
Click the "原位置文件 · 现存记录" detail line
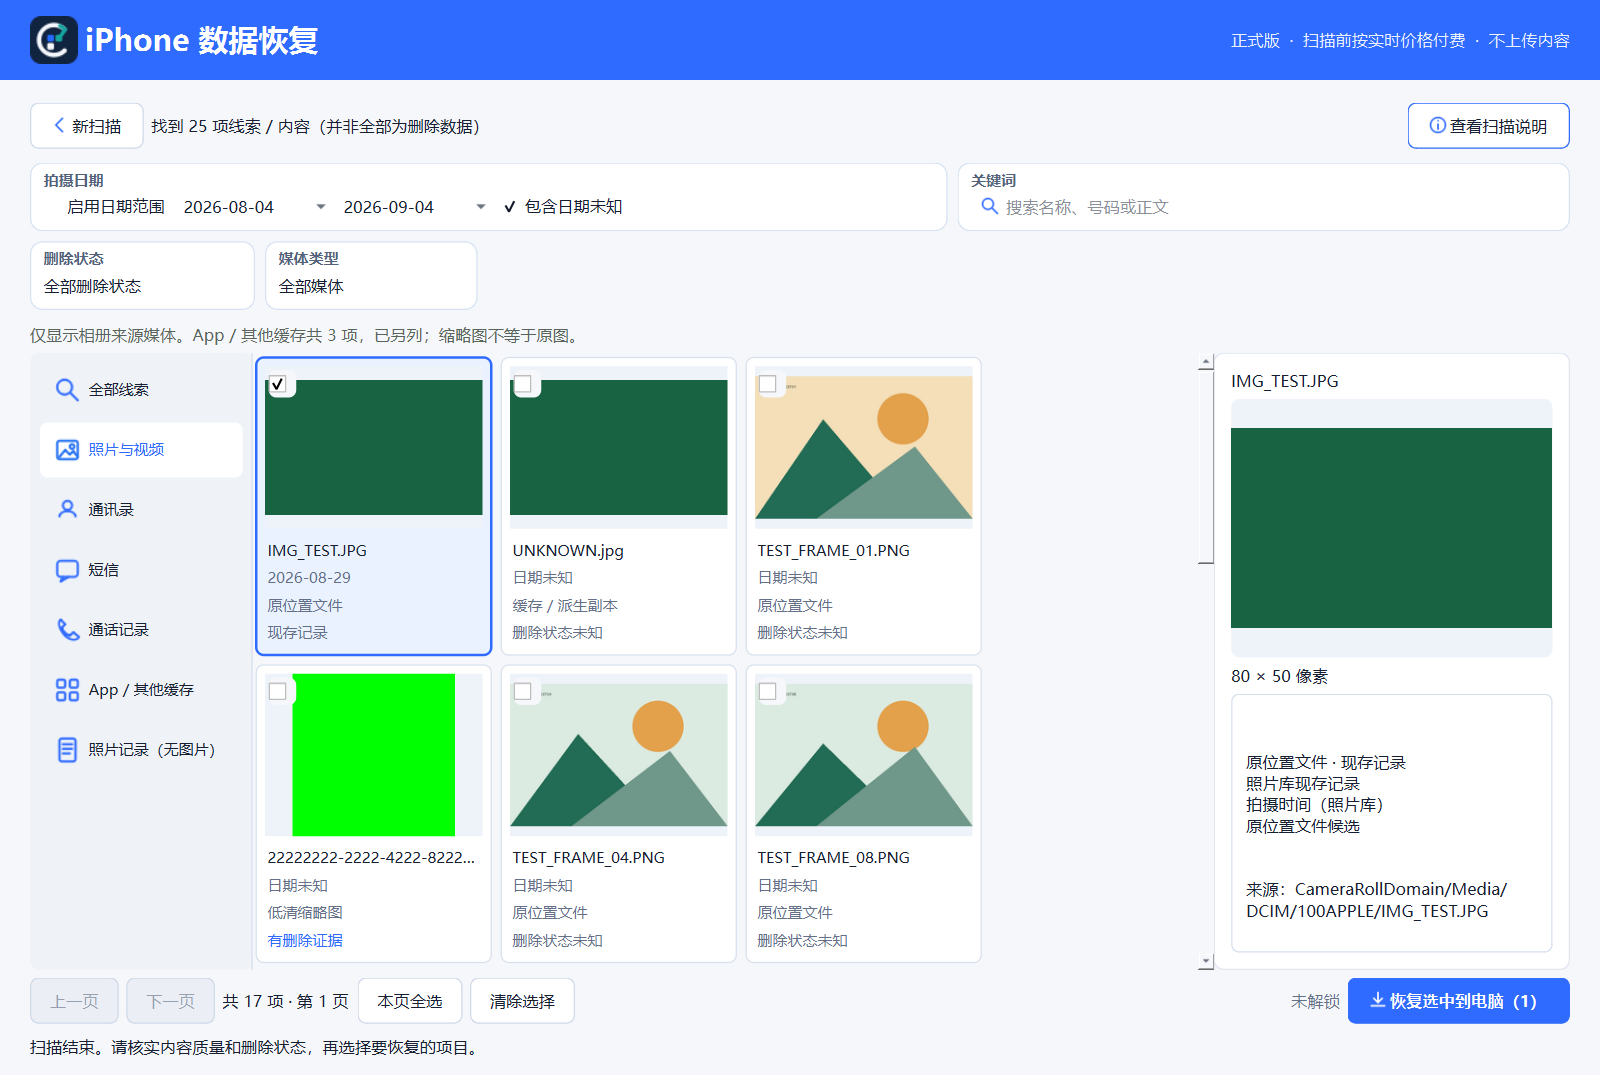click(x=1326, y=762)
